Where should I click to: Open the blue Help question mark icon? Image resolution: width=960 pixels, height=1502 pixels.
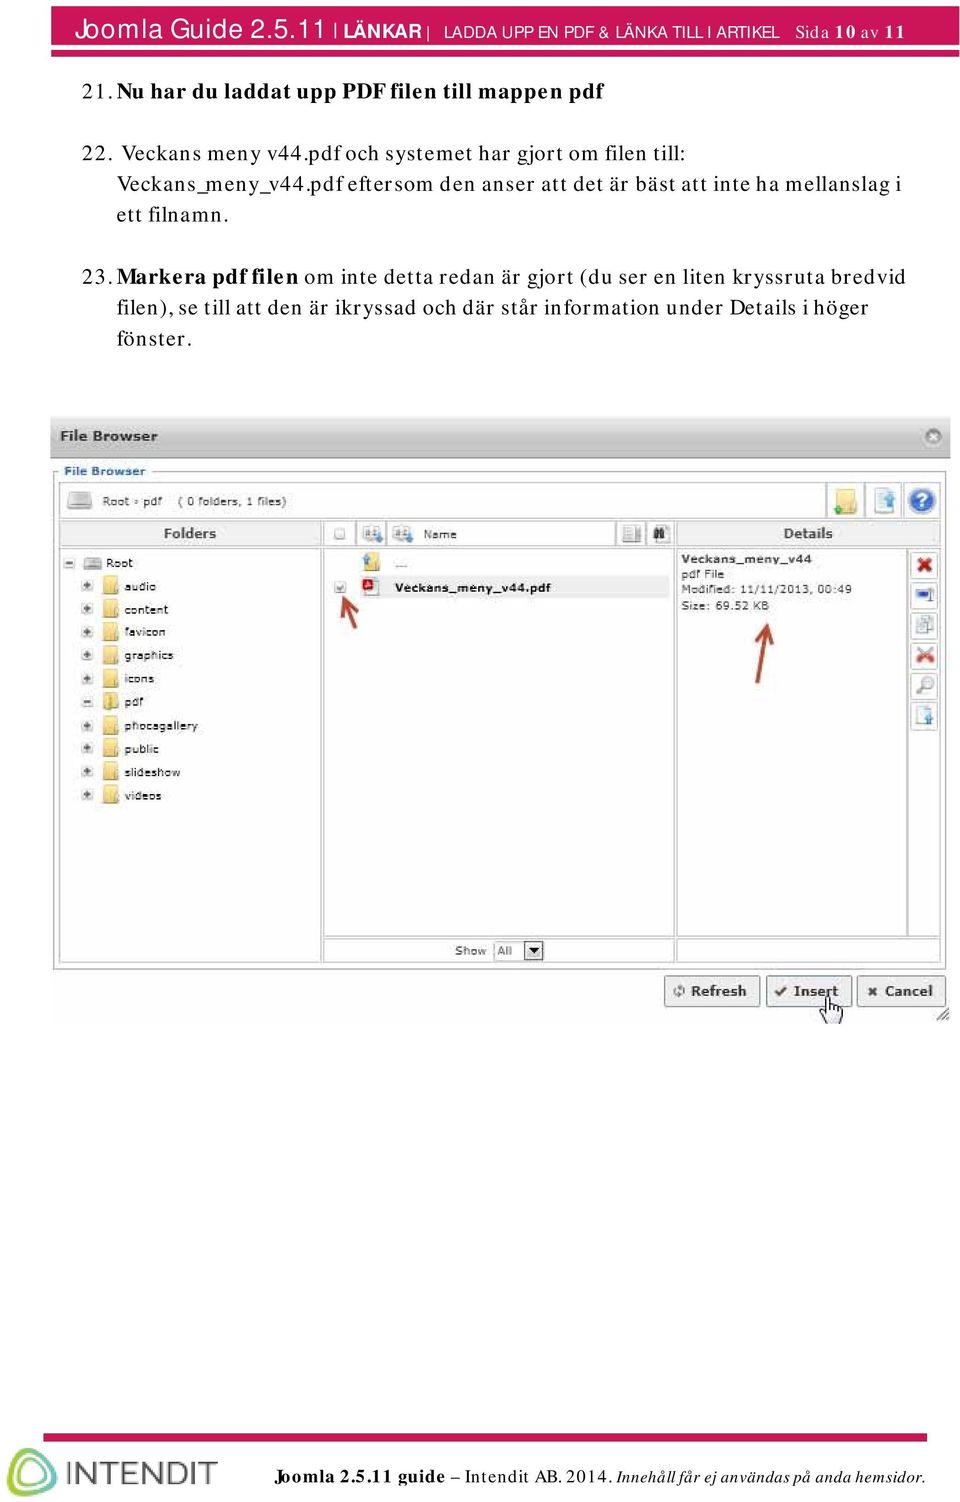point(921,500)
